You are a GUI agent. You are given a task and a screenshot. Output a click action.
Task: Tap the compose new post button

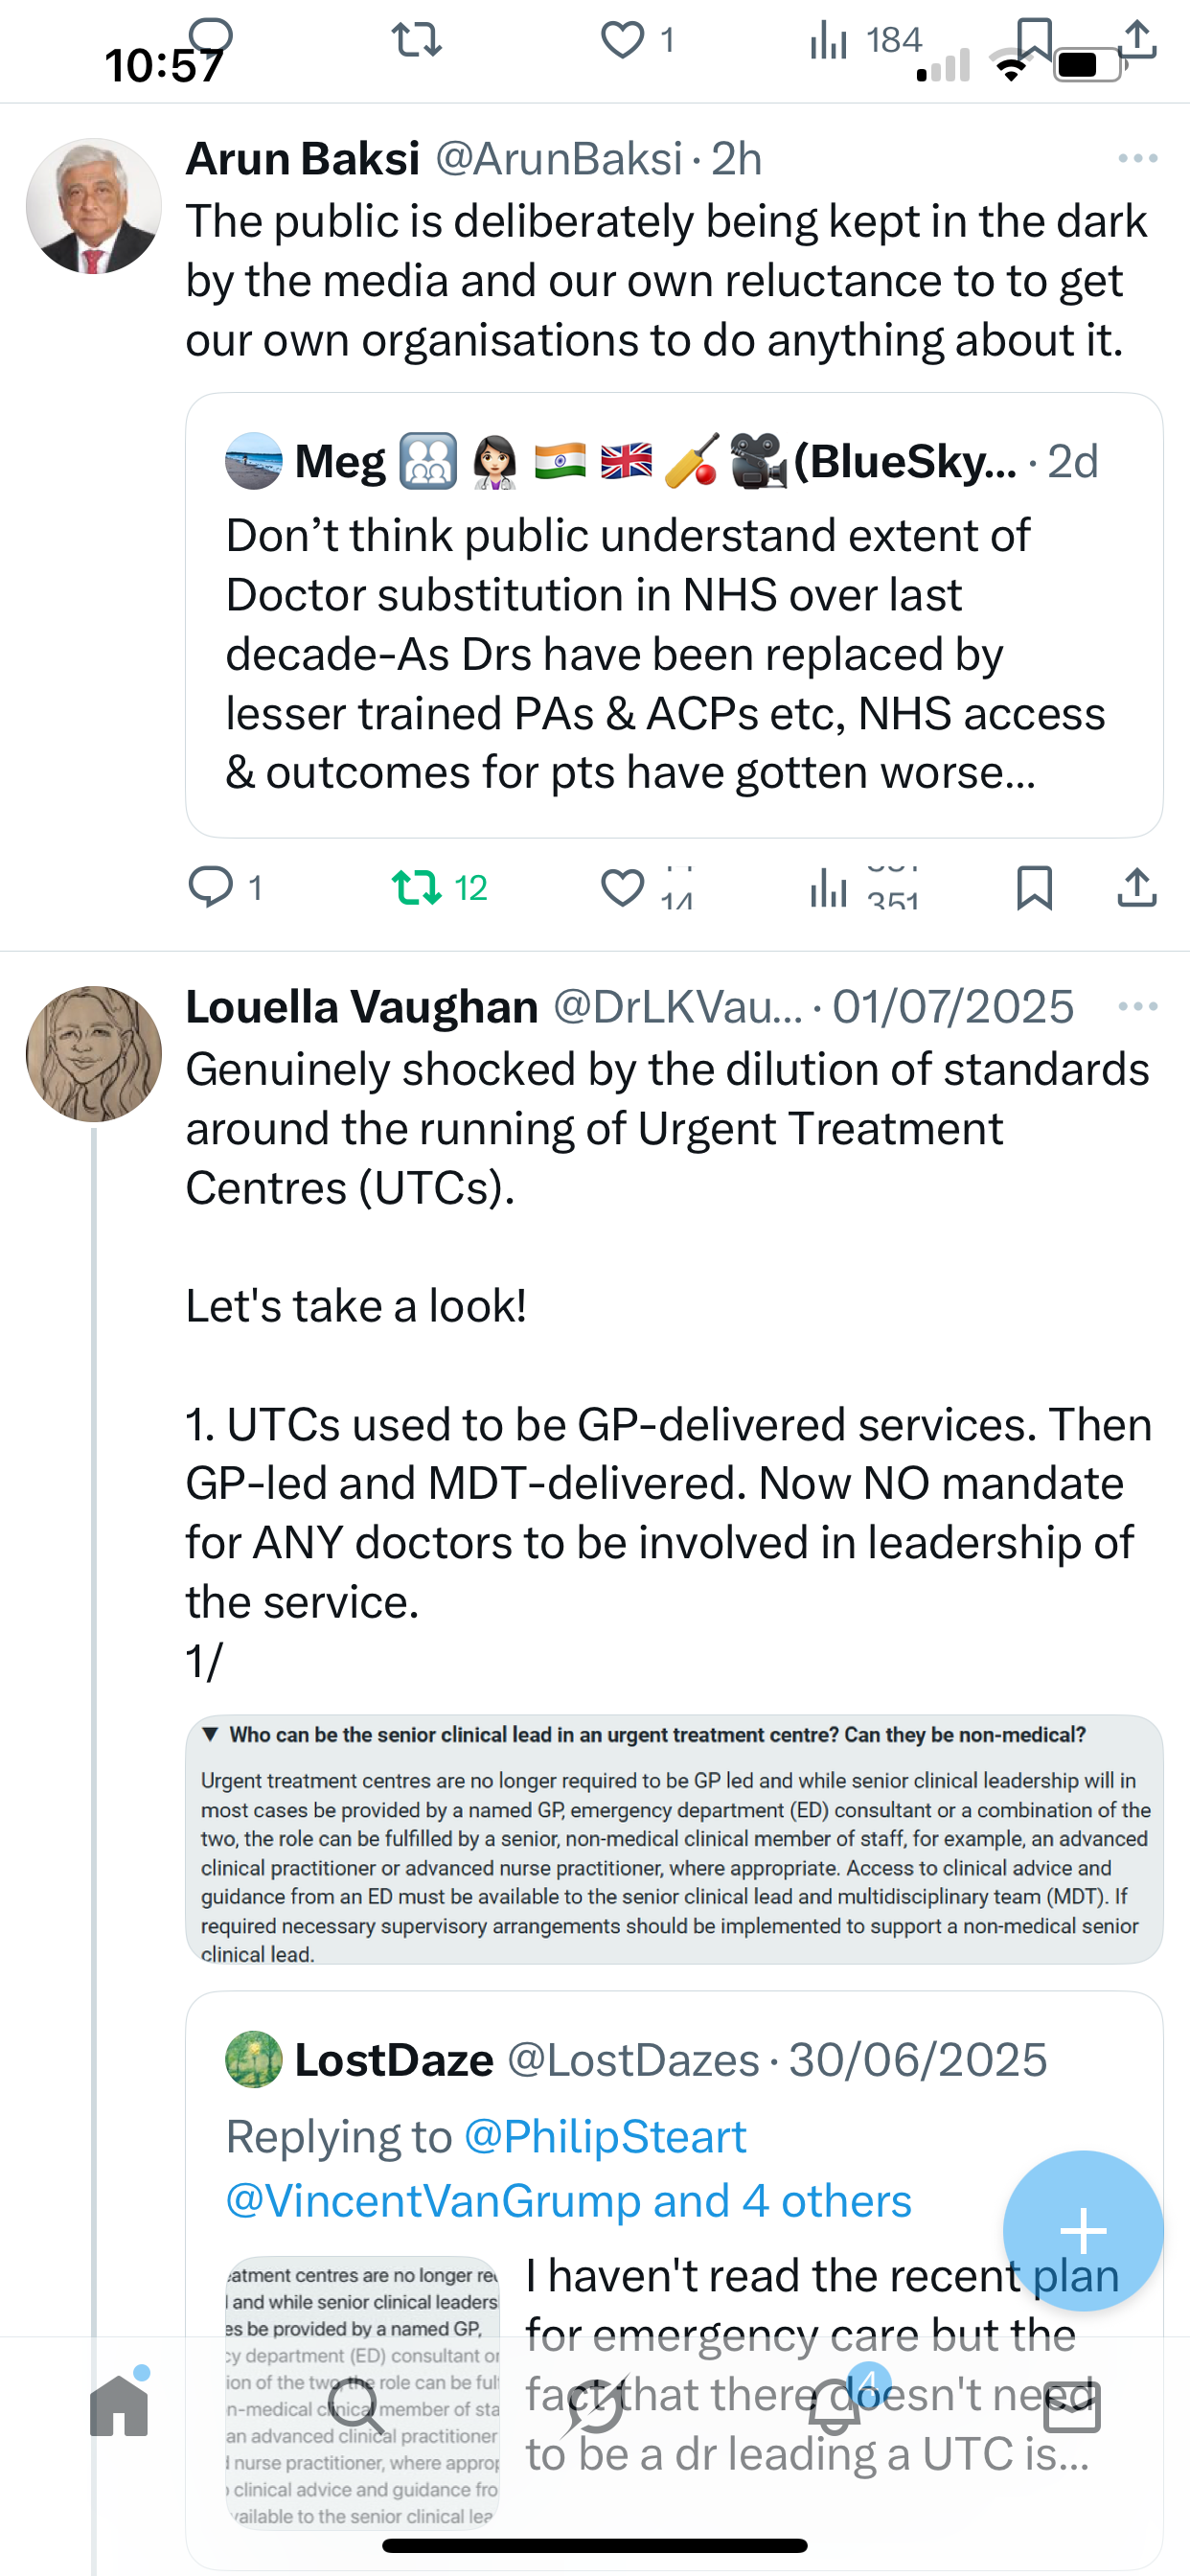(x=1083, y=2230)
